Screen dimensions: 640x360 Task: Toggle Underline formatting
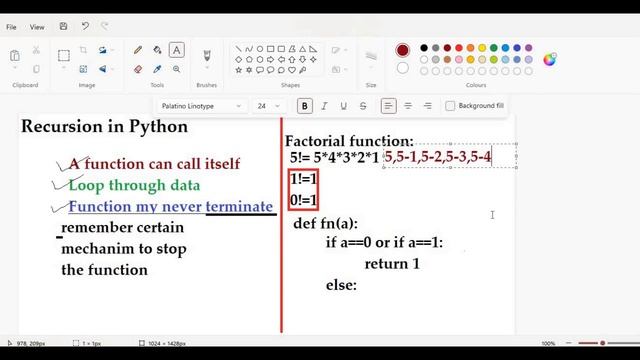coord(344,106)
